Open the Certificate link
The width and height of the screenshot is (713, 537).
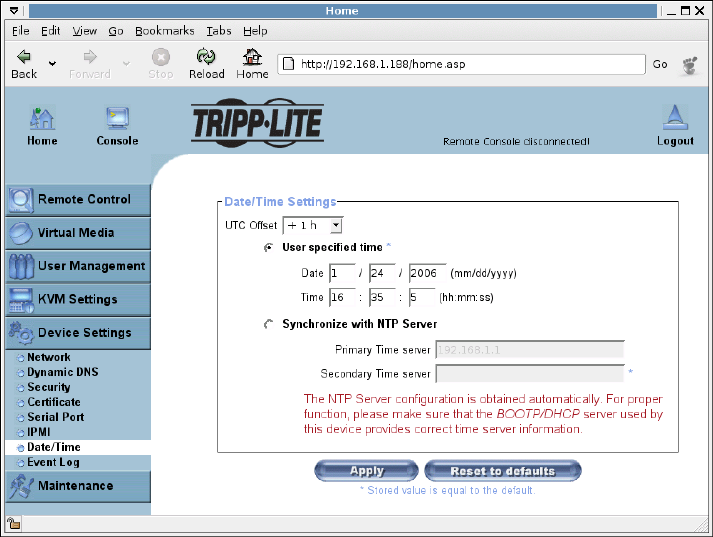(54, 402)
